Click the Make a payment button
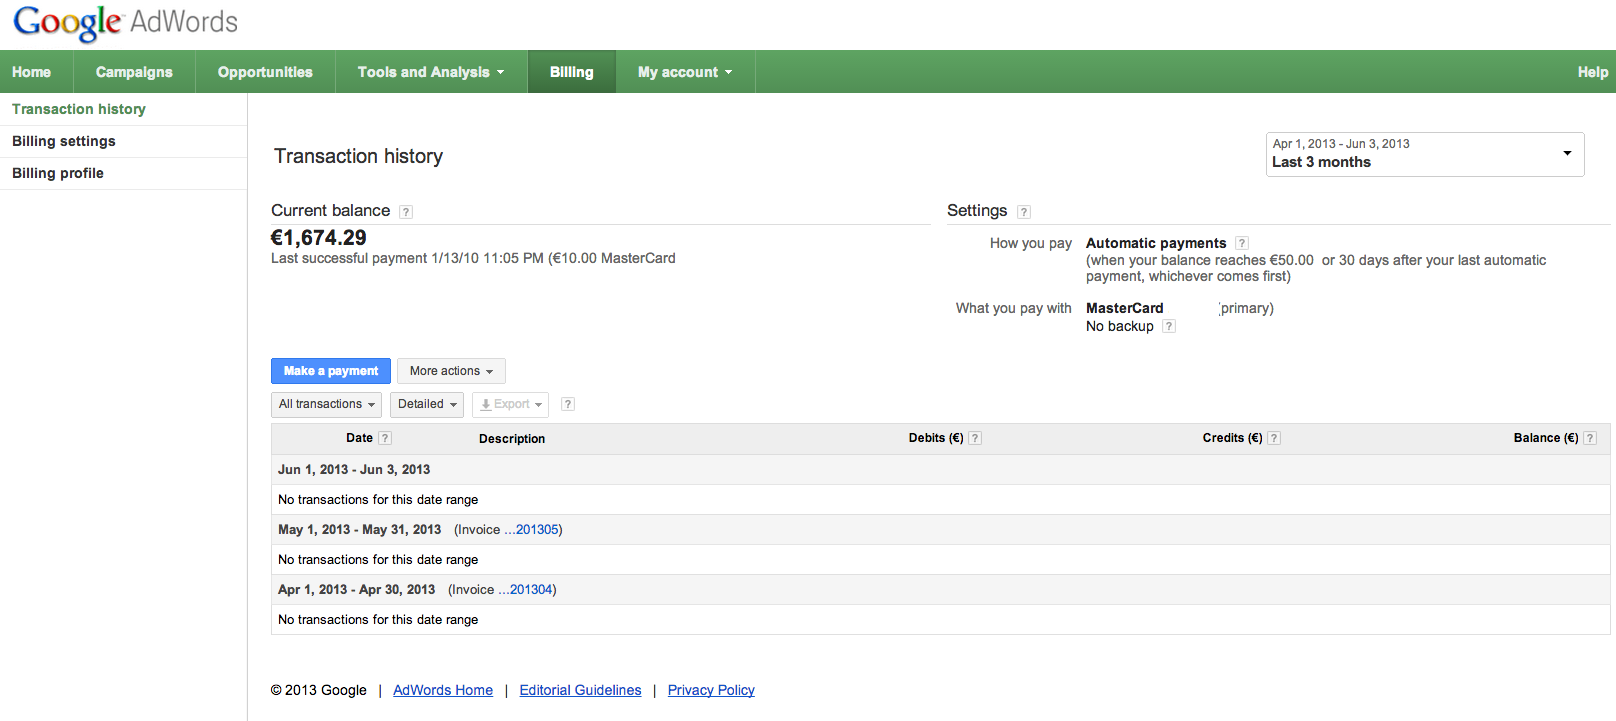Screen dimensions: 1616x721 [x=331, y=371]
